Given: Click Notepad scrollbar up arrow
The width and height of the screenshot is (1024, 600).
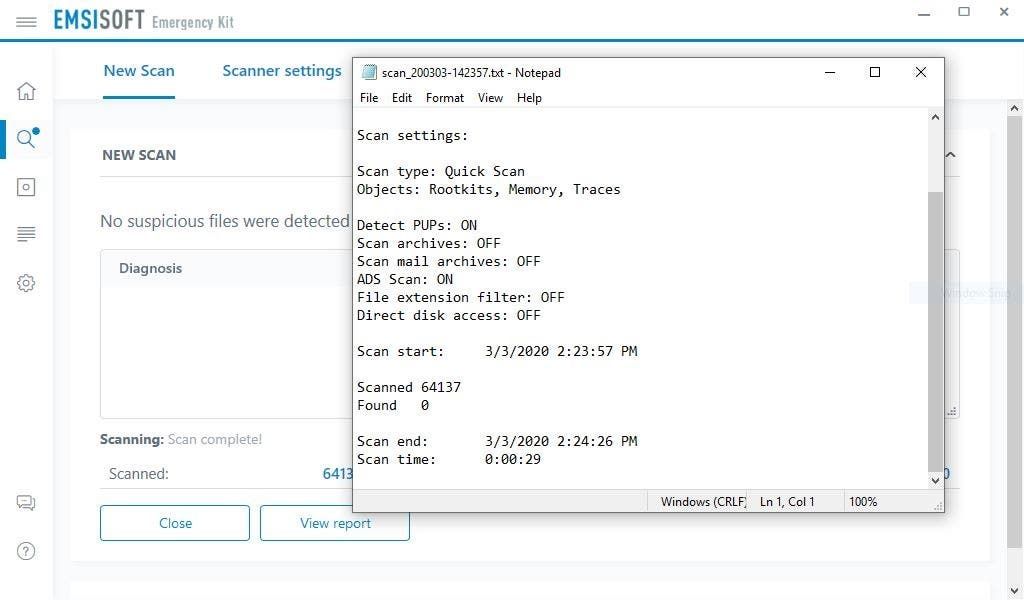Looking at the screenshot, I should point(935,118).
